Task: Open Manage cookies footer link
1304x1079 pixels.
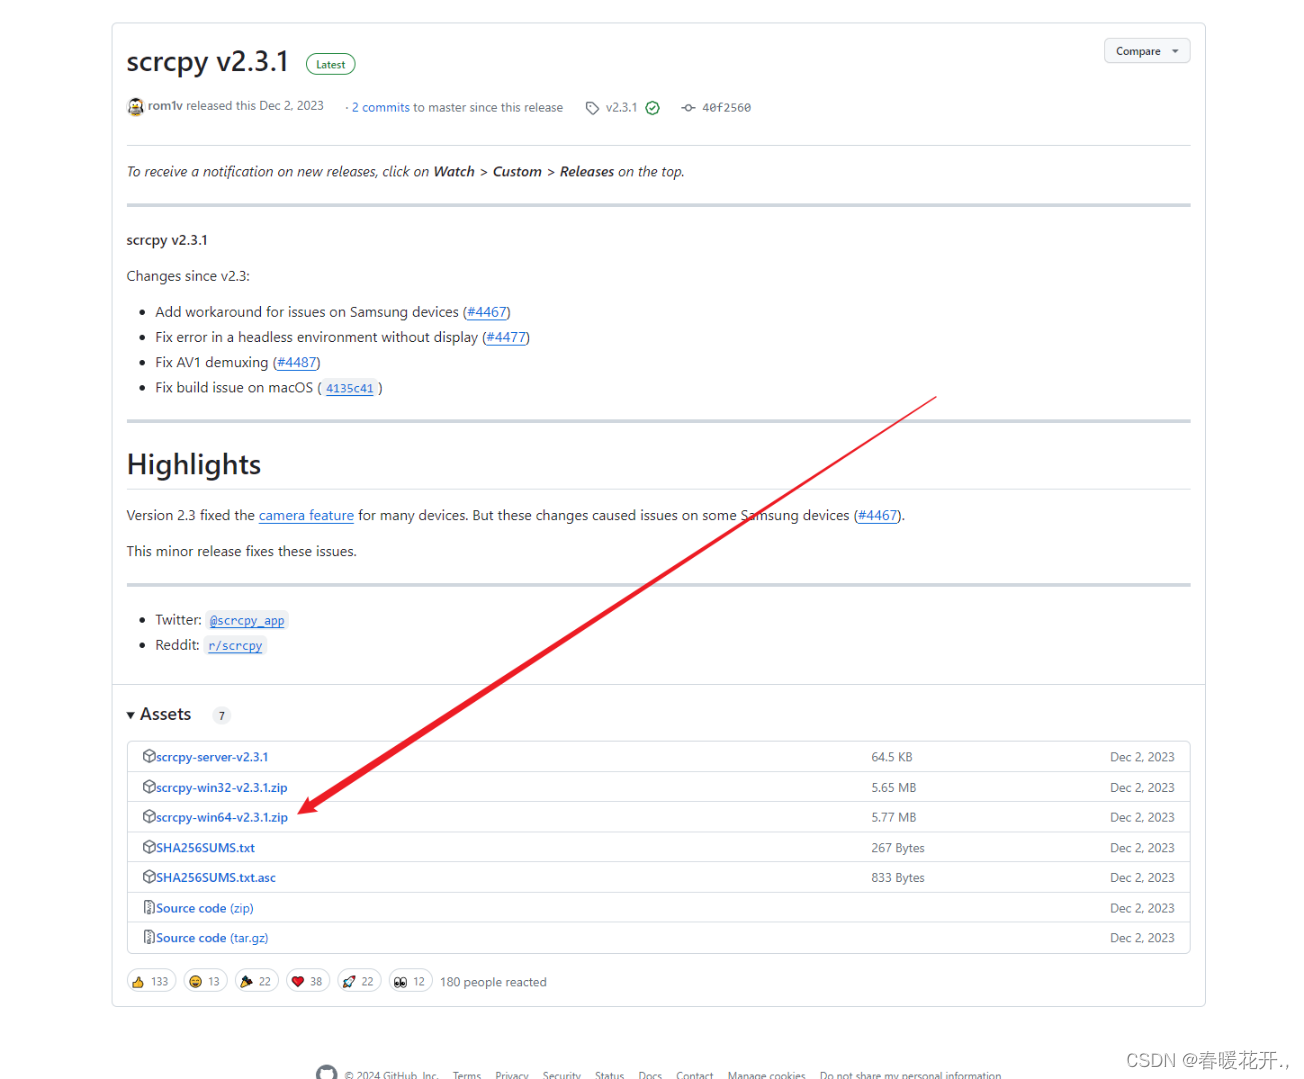Action: [x=767, y=1075]
